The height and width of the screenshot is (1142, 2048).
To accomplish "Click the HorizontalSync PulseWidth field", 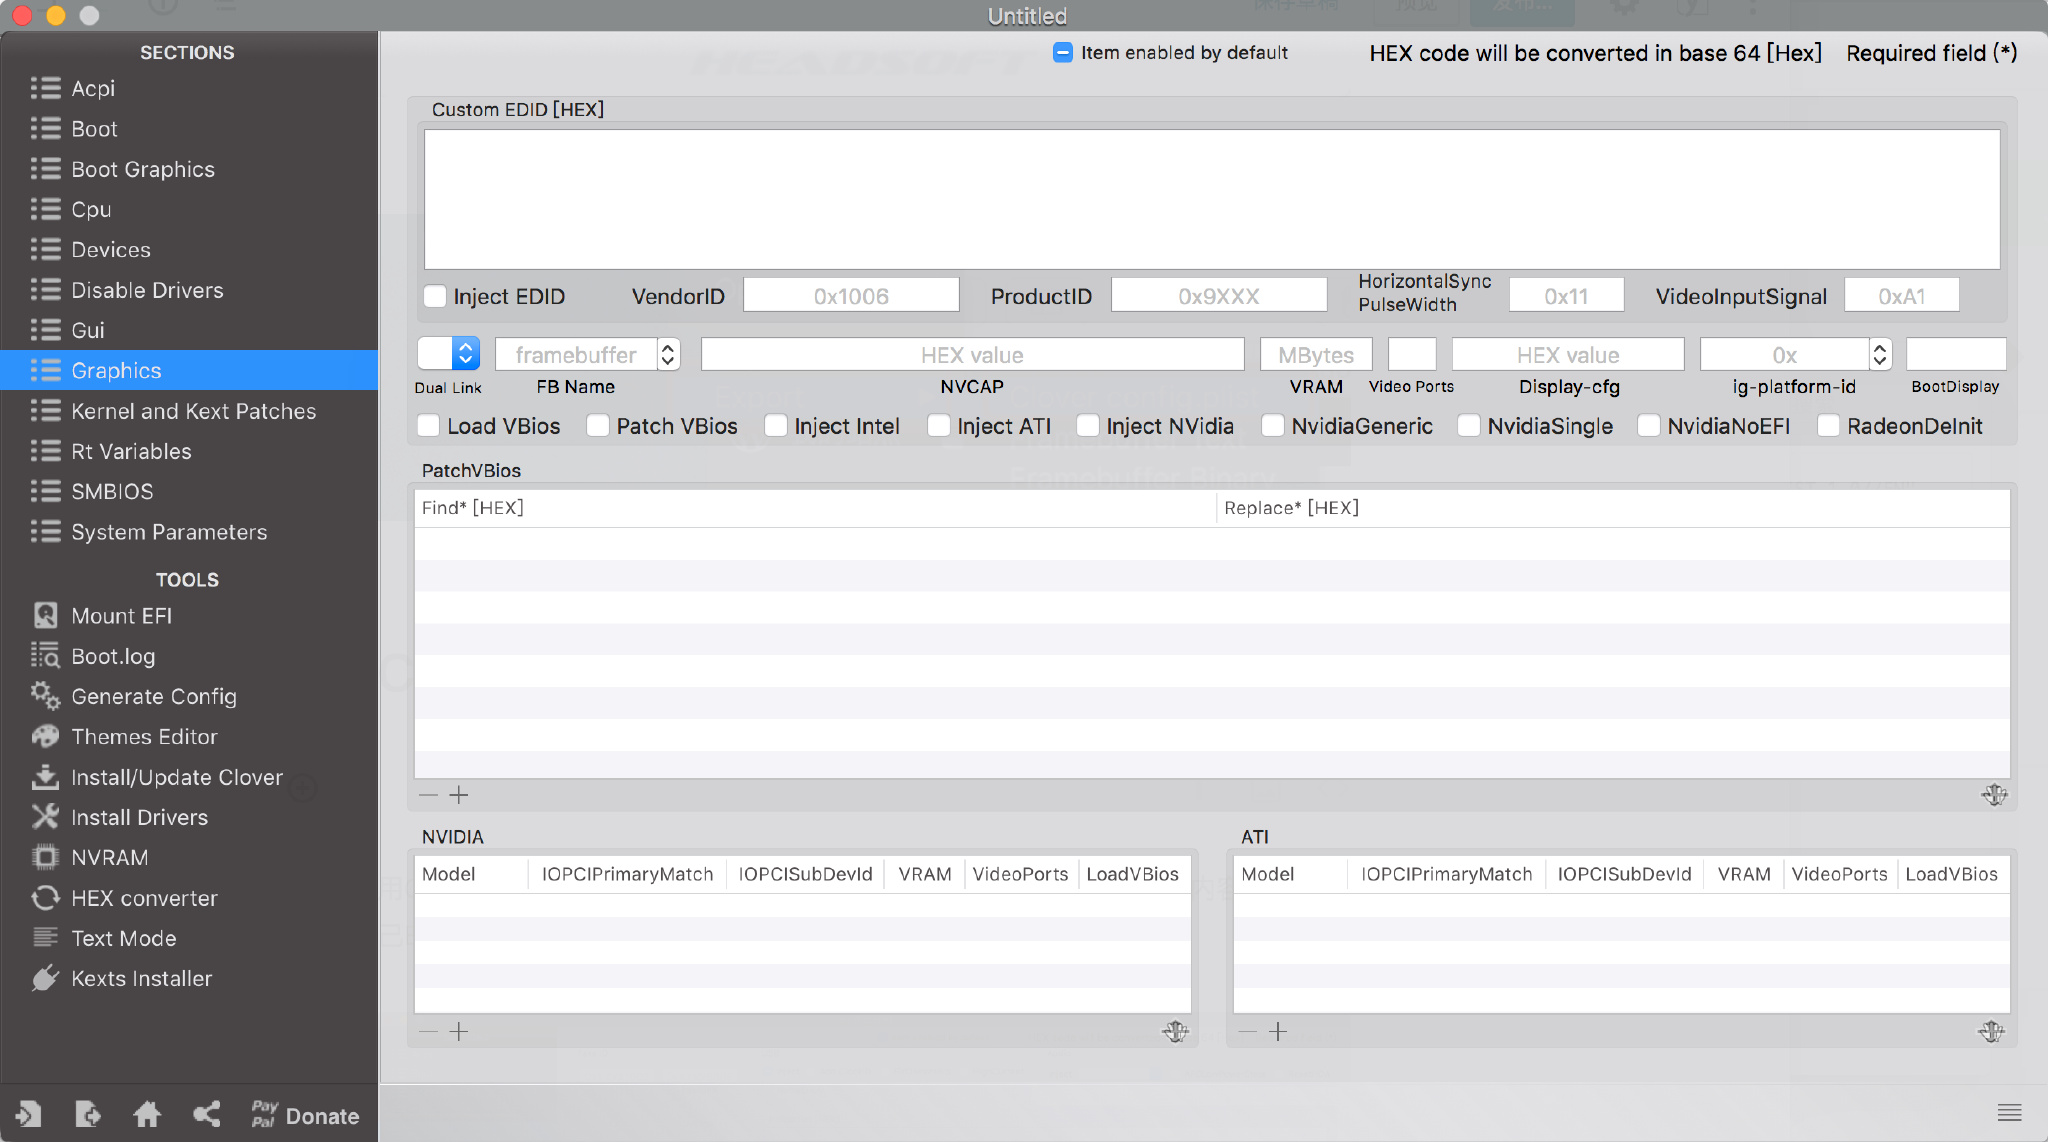I will click(1566, 296).
